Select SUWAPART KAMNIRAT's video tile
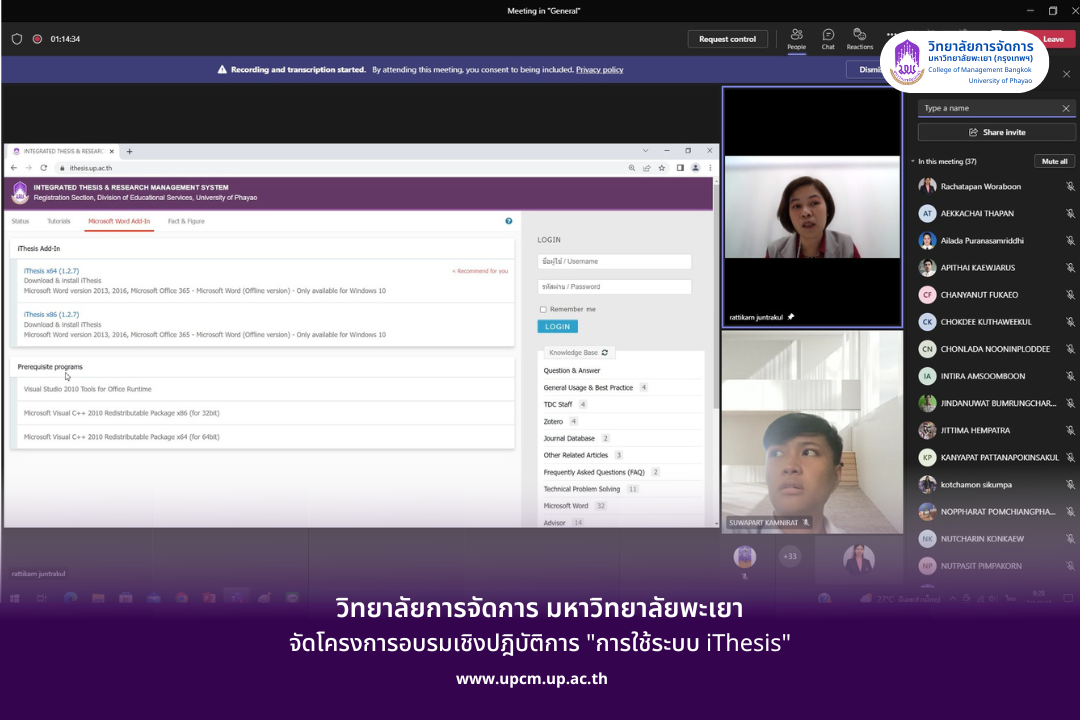This screenshot has height=720, width=1080. click(x=812, y=433)
